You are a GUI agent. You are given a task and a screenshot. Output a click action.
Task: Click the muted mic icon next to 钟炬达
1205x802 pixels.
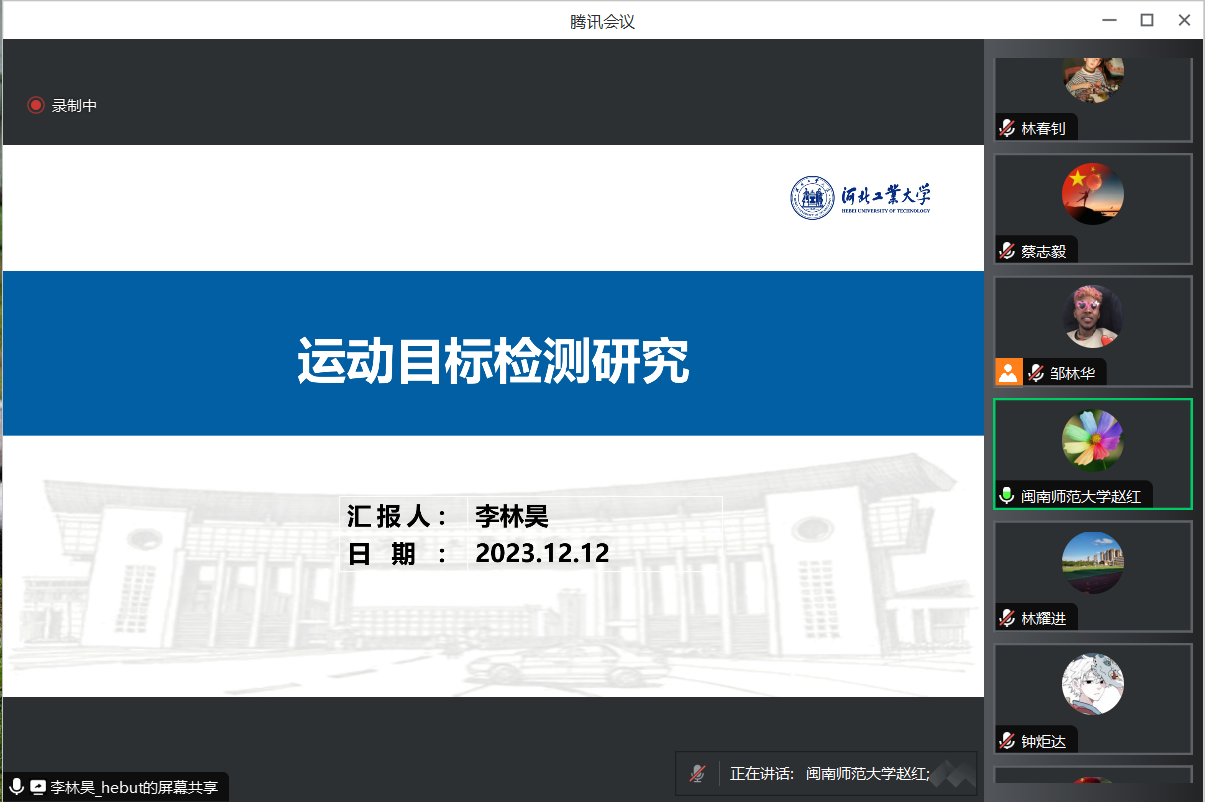(x=1007, y=741)
